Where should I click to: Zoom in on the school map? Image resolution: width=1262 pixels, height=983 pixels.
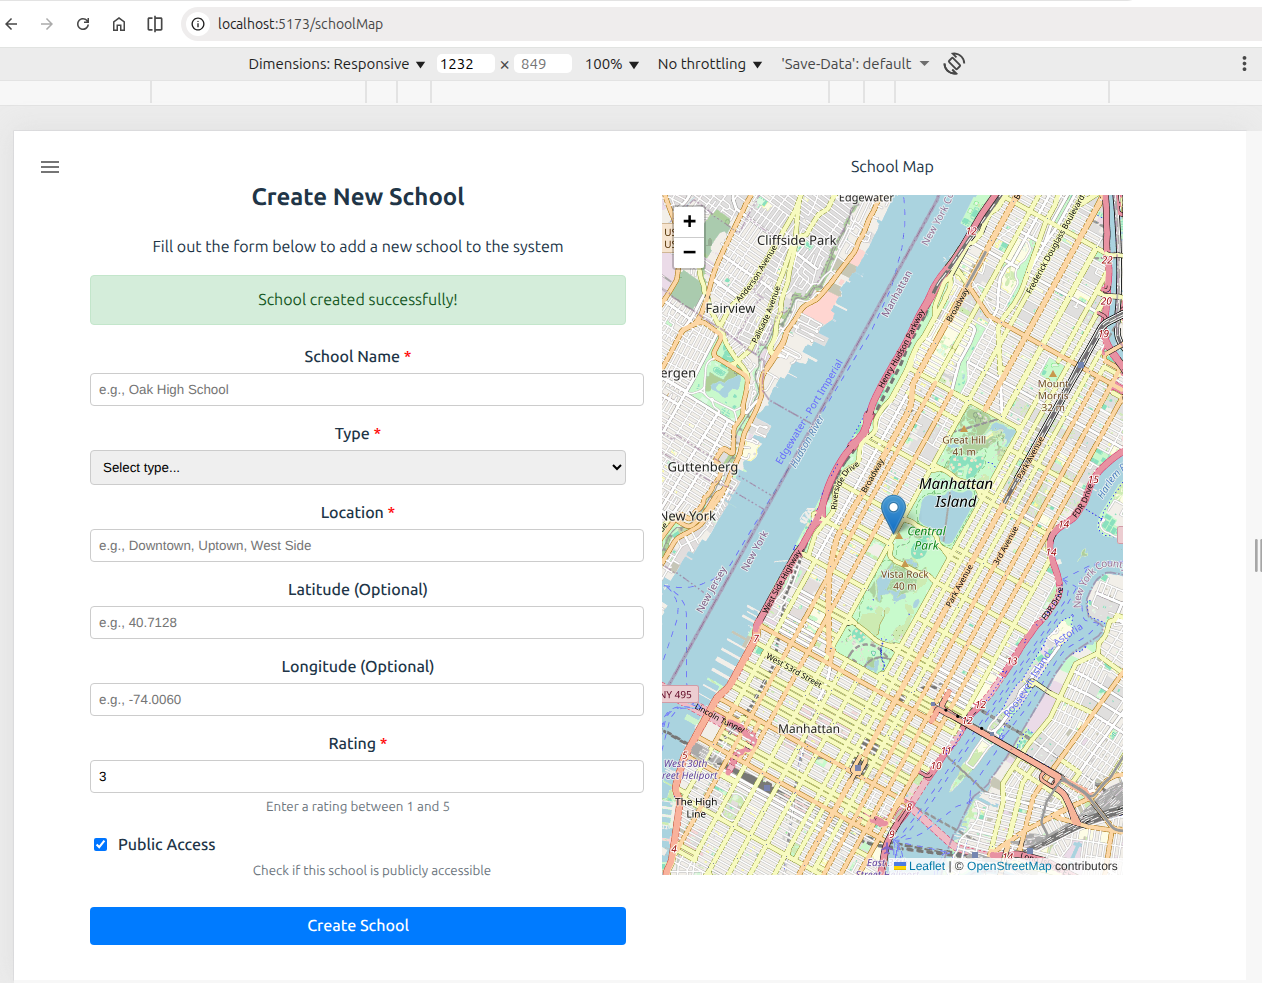[689, 221]
